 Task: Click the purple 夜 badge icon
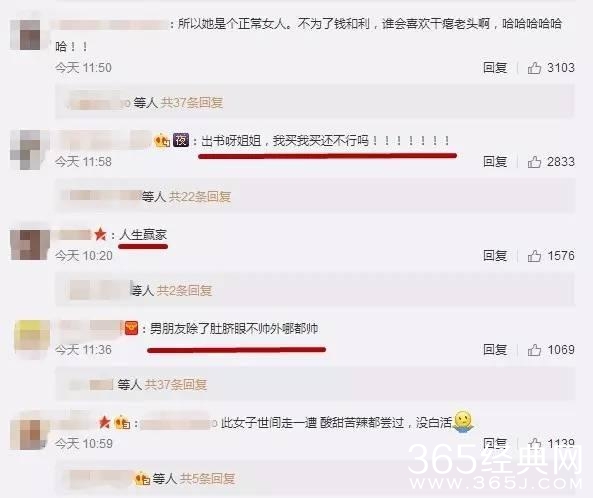point(181,140)
